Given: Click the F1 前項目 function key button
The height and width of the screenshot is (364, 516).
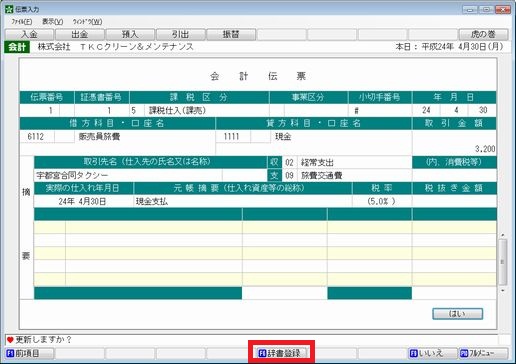Looking at the screenshot, I should tap(29, 353).
